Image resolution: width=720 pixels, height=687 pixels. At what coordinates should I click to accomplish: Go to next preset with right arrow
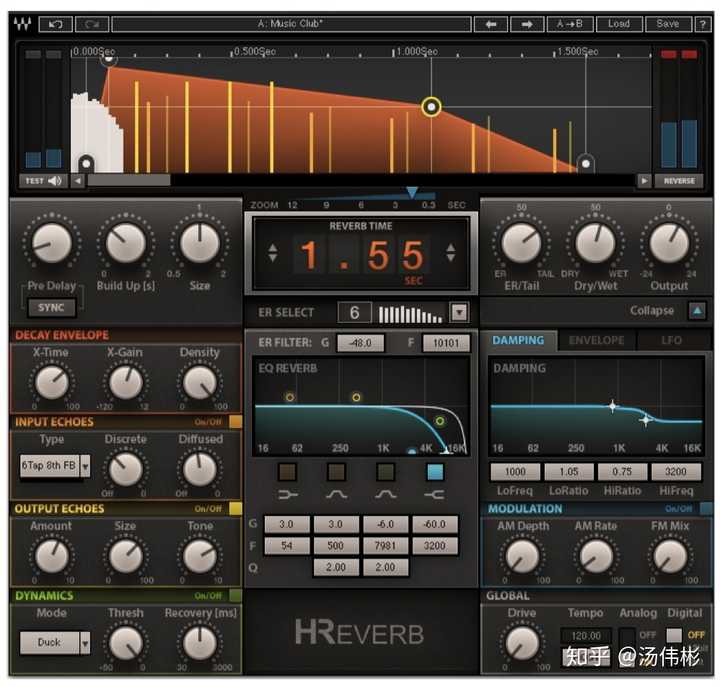(527, 24)
